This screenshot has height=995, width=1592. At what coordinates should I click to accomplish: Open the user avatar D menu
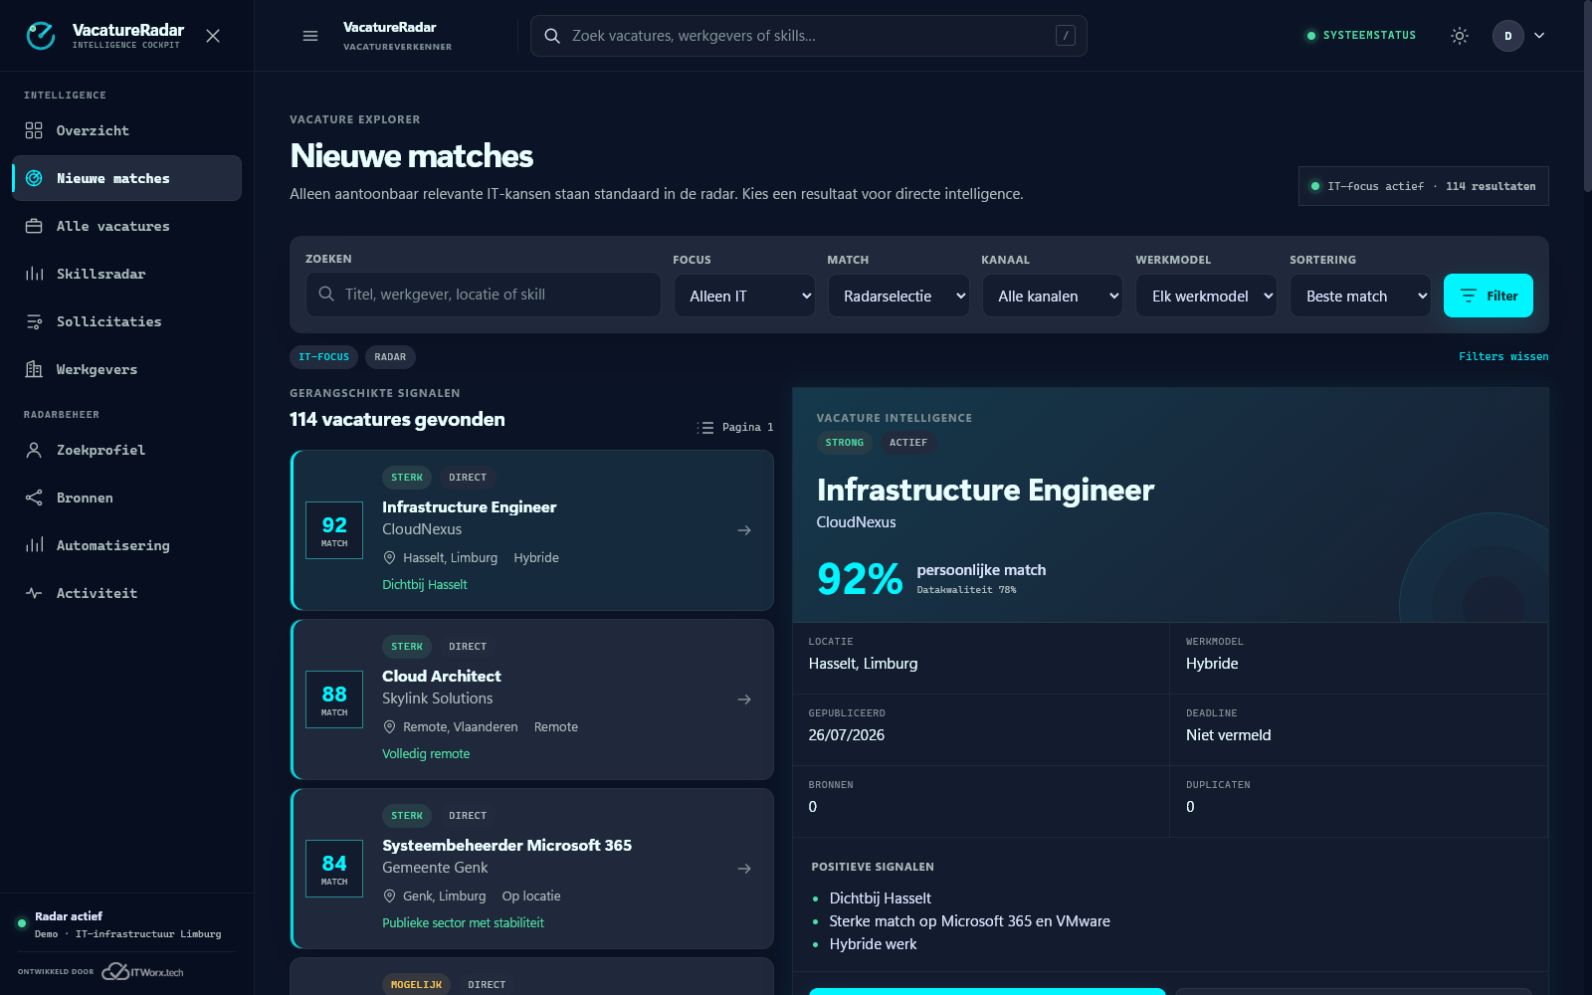1508,36
